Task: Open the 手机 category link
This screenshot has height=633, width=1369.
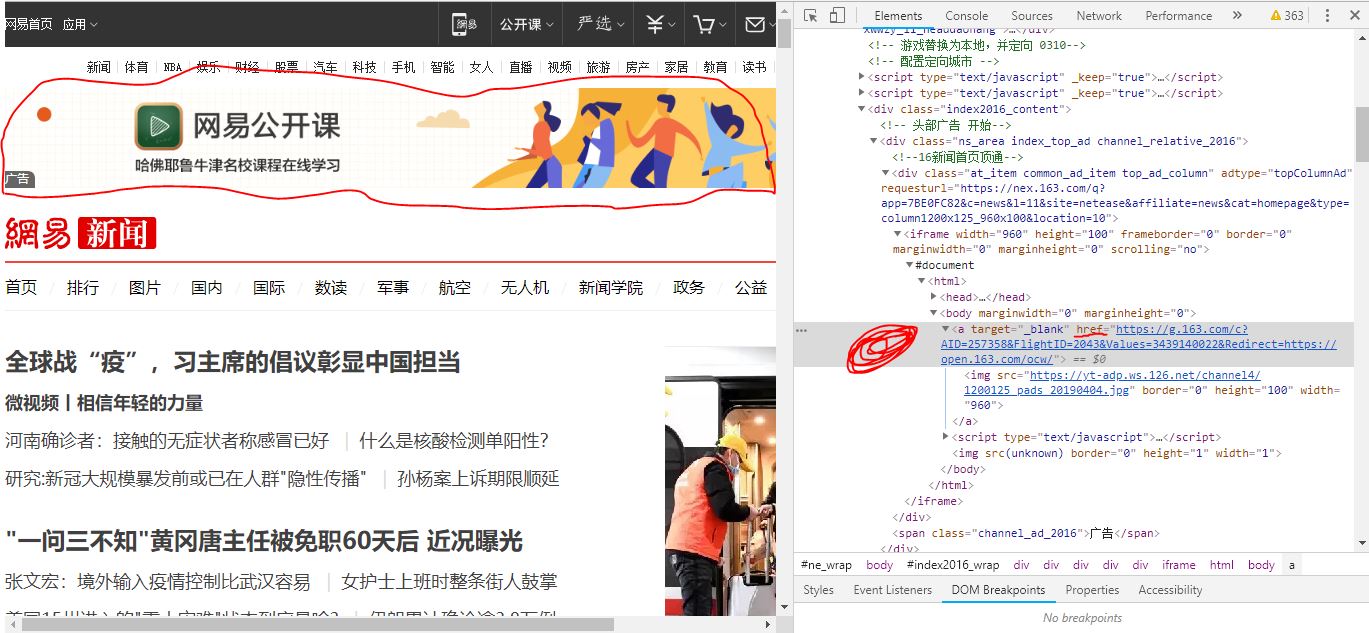Action: point(403,67)
